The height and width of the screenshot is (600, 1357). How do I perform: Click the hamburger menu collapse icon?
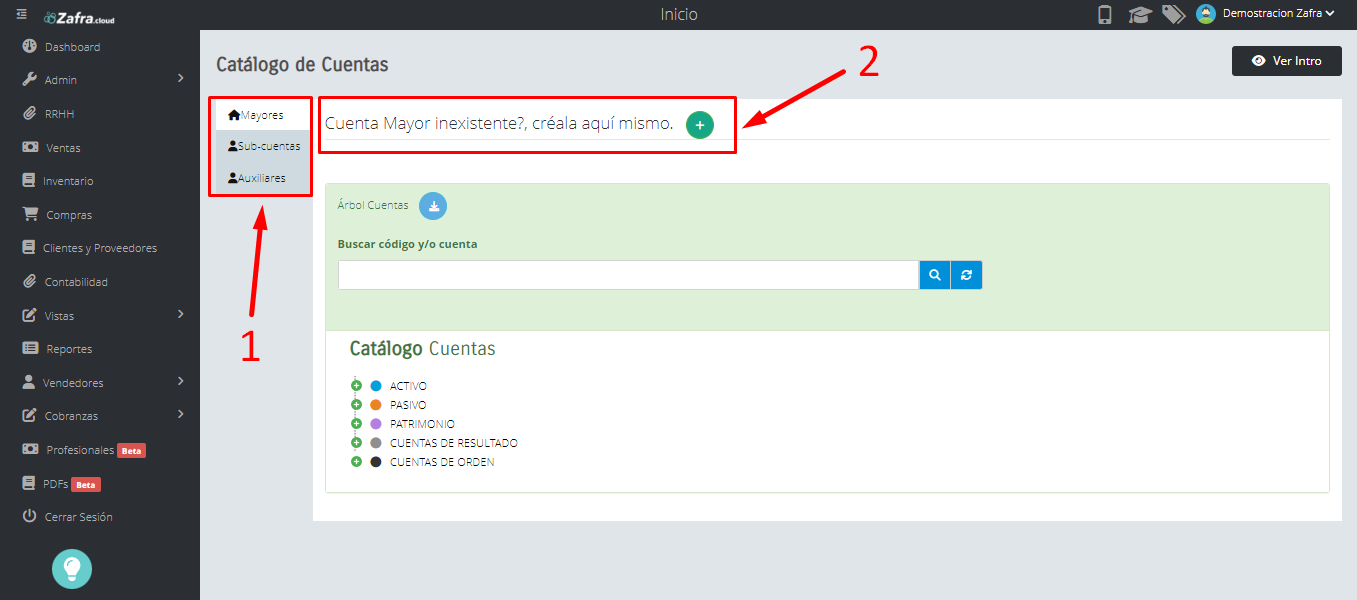(21, 14)
